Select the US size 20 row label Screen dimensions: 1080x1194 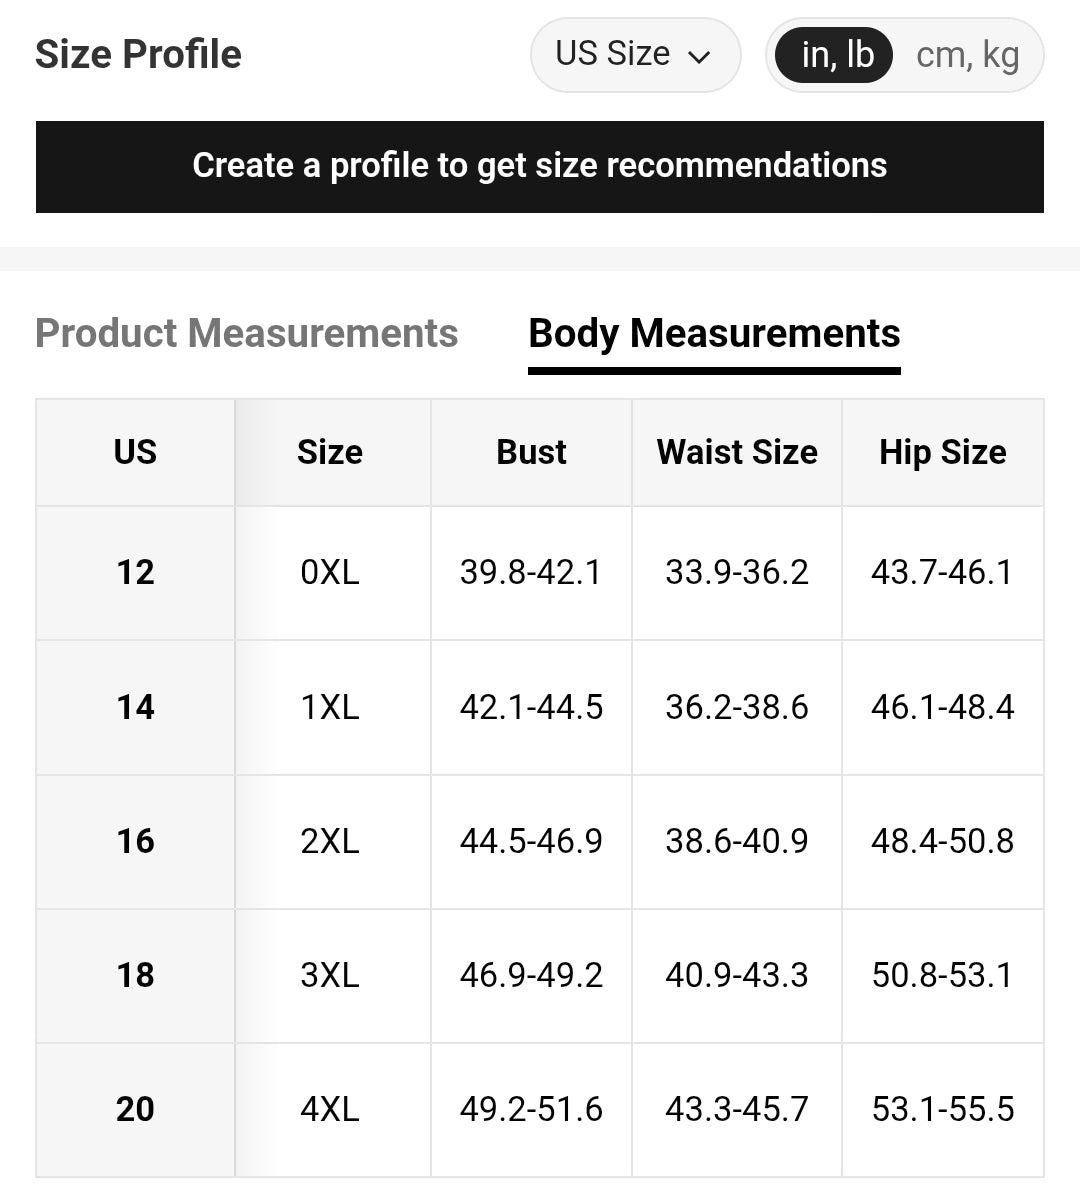tap(135, 1109)
